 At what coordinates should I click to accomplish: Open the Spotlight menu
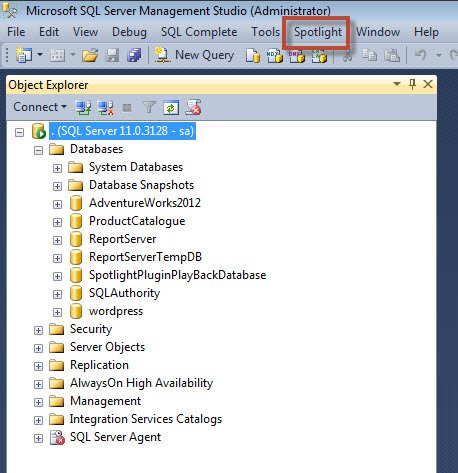(x=318, y=32)
